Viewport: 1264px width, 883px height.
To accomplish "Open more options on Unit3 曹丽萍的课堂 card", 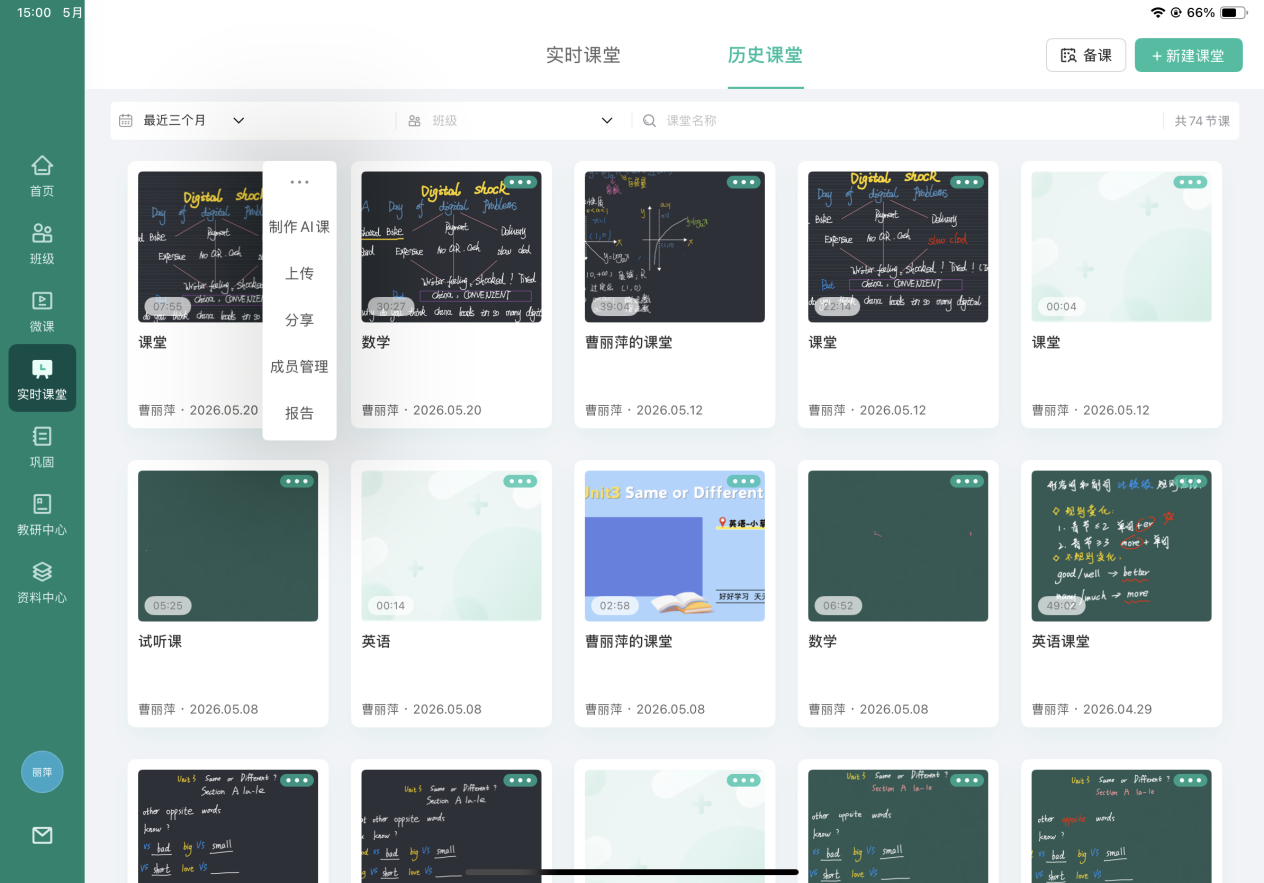I will (743, 481).
